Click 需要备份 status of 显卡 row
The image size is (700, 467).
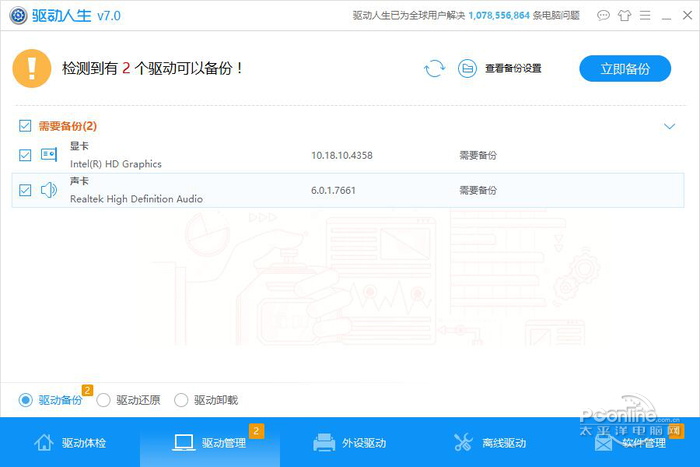(x=478, y=155)
